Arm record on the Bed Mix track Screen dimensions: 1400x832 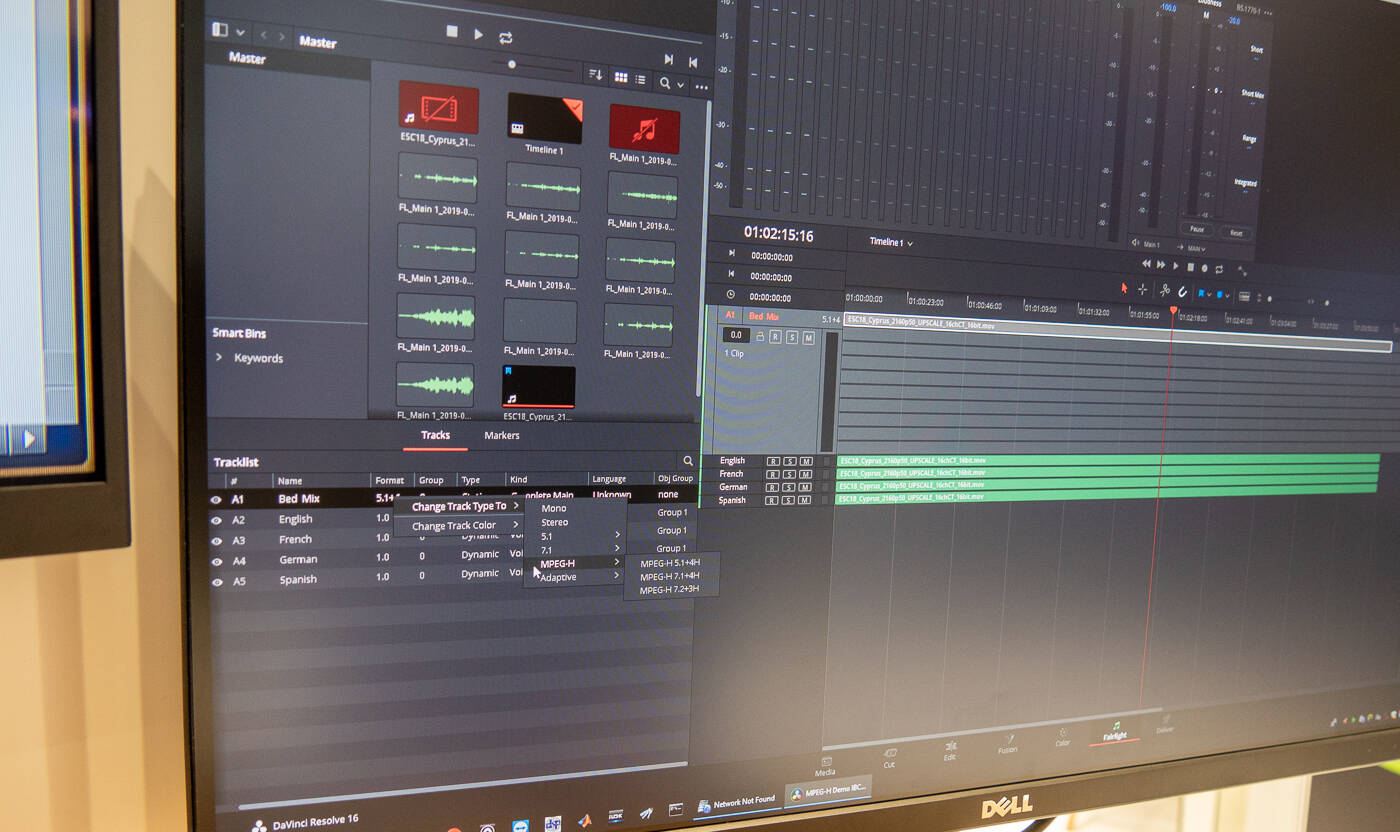tap(775, 337)
